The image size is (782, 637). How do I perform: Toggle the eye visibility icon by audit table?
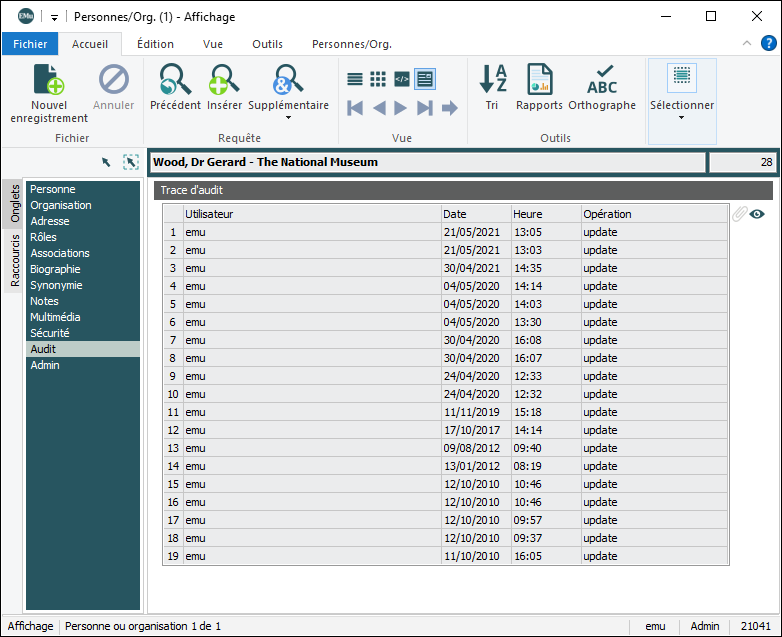757,214
